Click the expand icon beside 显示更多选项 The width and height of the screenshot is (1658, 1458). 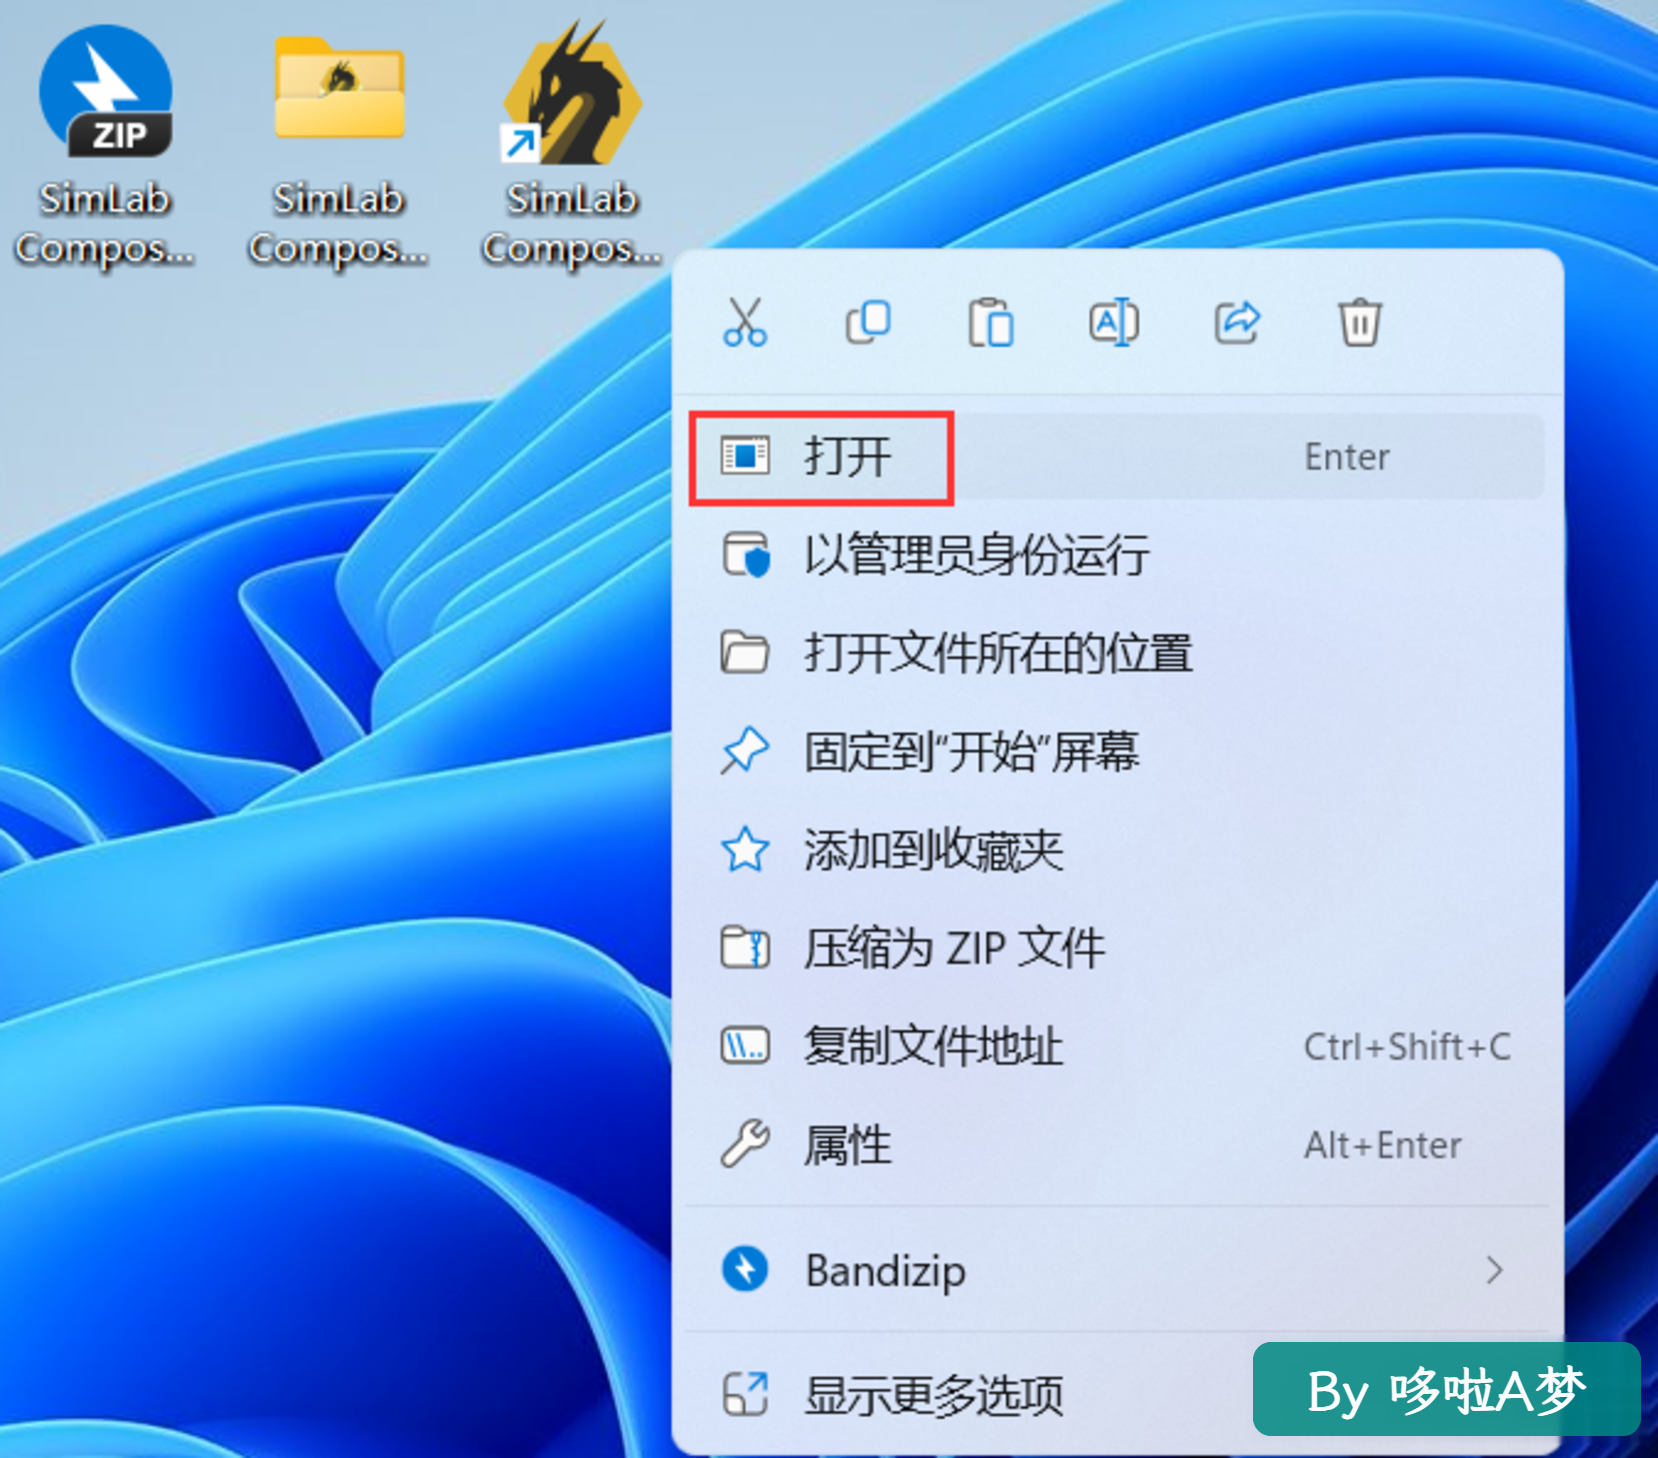(x=745, y=1394)
